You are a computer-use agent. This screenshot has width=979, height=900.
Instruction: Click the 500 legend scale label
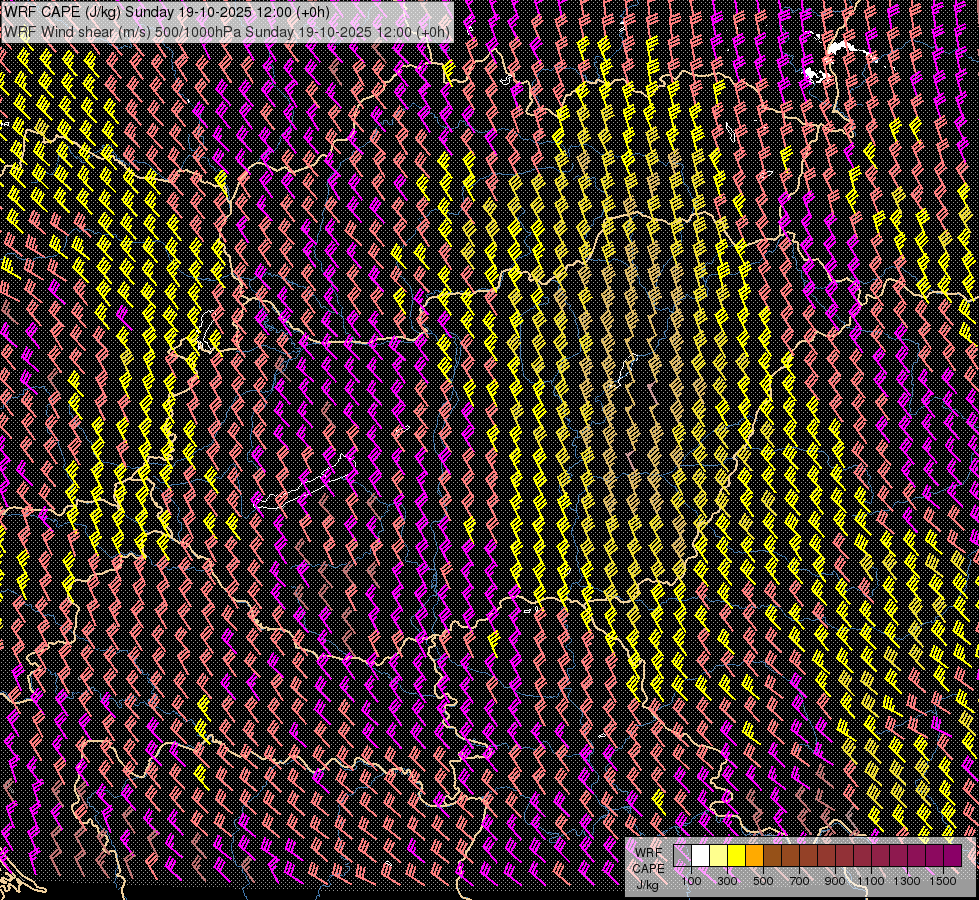click(763, 881)
